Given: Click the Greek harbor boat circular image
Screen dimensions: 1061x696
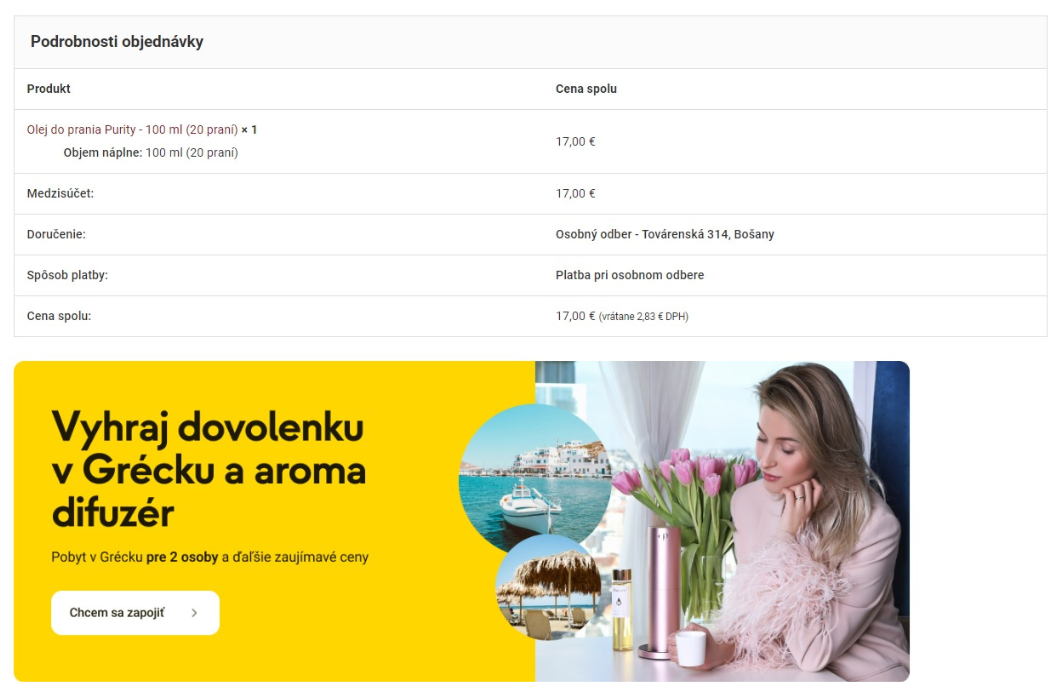Looking at the screenshot, I should click(535, 476).
